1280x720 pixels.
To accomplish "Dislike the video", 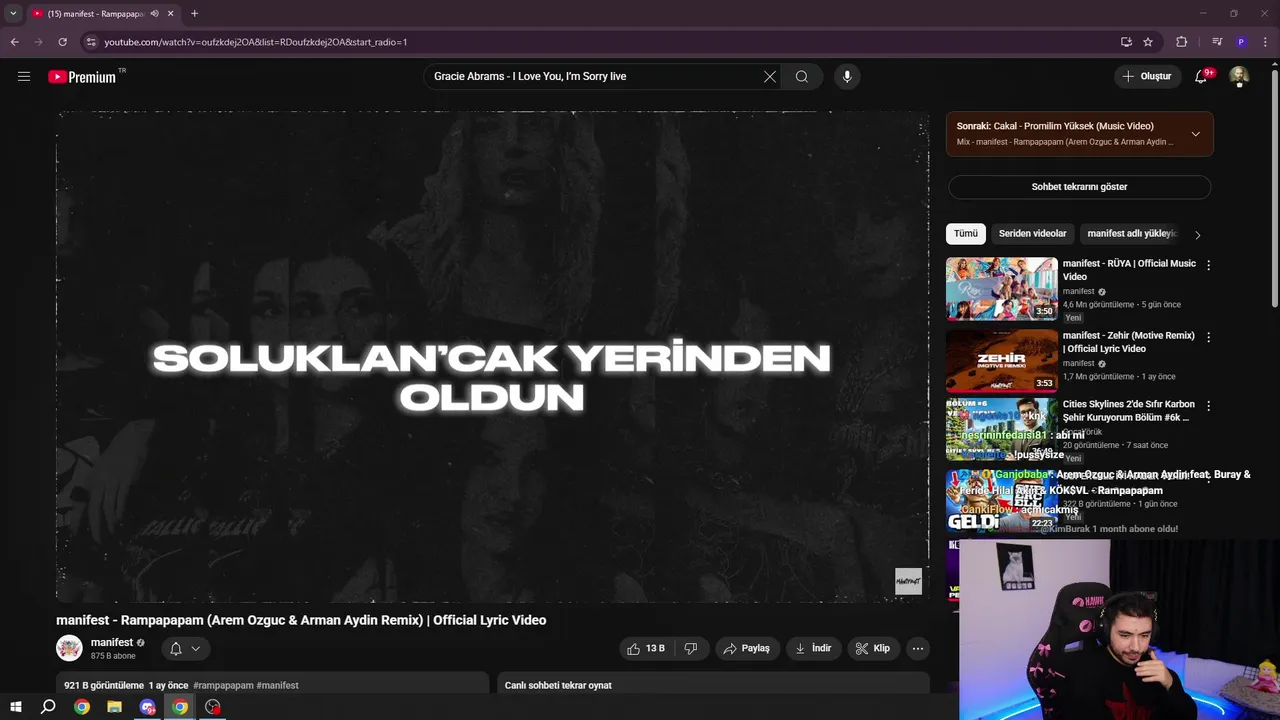I will click(691, 649).
